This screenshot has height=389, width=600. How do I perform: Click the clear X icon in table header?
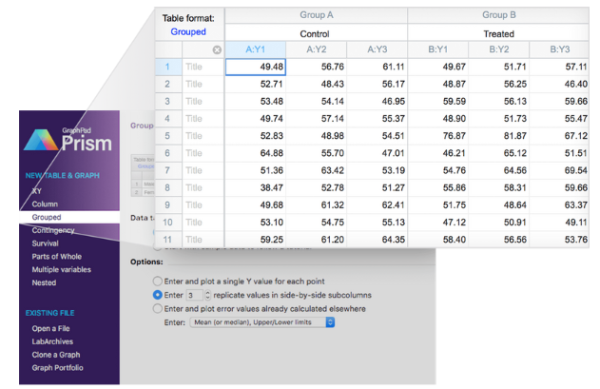pos(217,50)
